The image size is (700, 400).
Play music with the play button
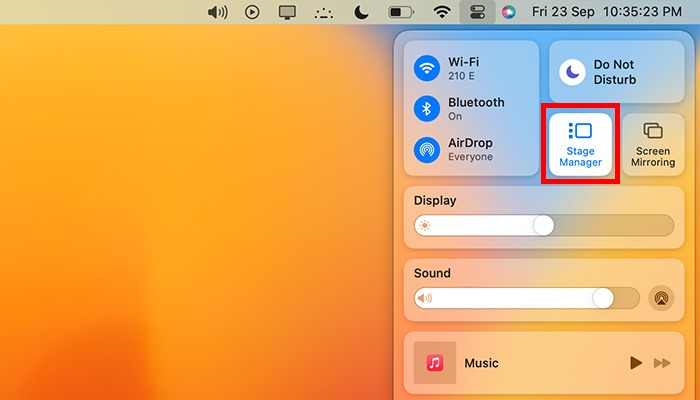tap(636, 363)
